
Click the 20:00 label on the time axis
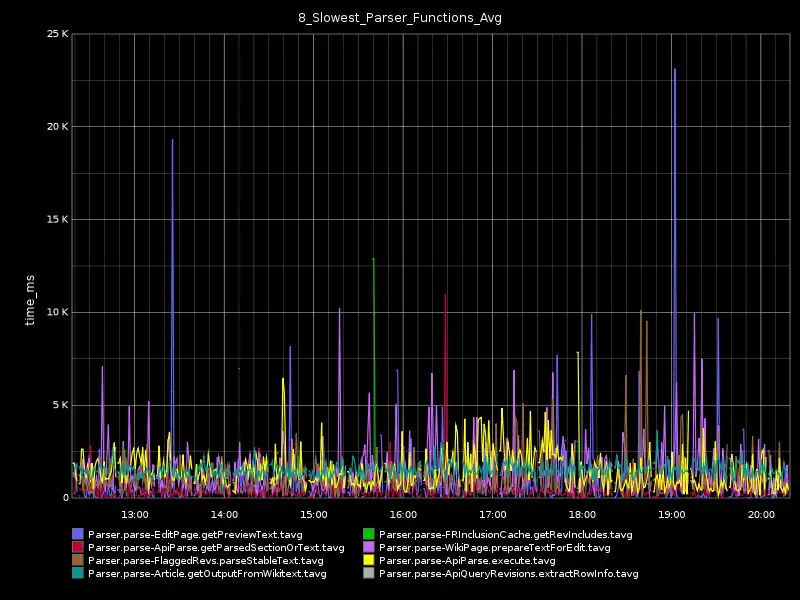point(761,514)
